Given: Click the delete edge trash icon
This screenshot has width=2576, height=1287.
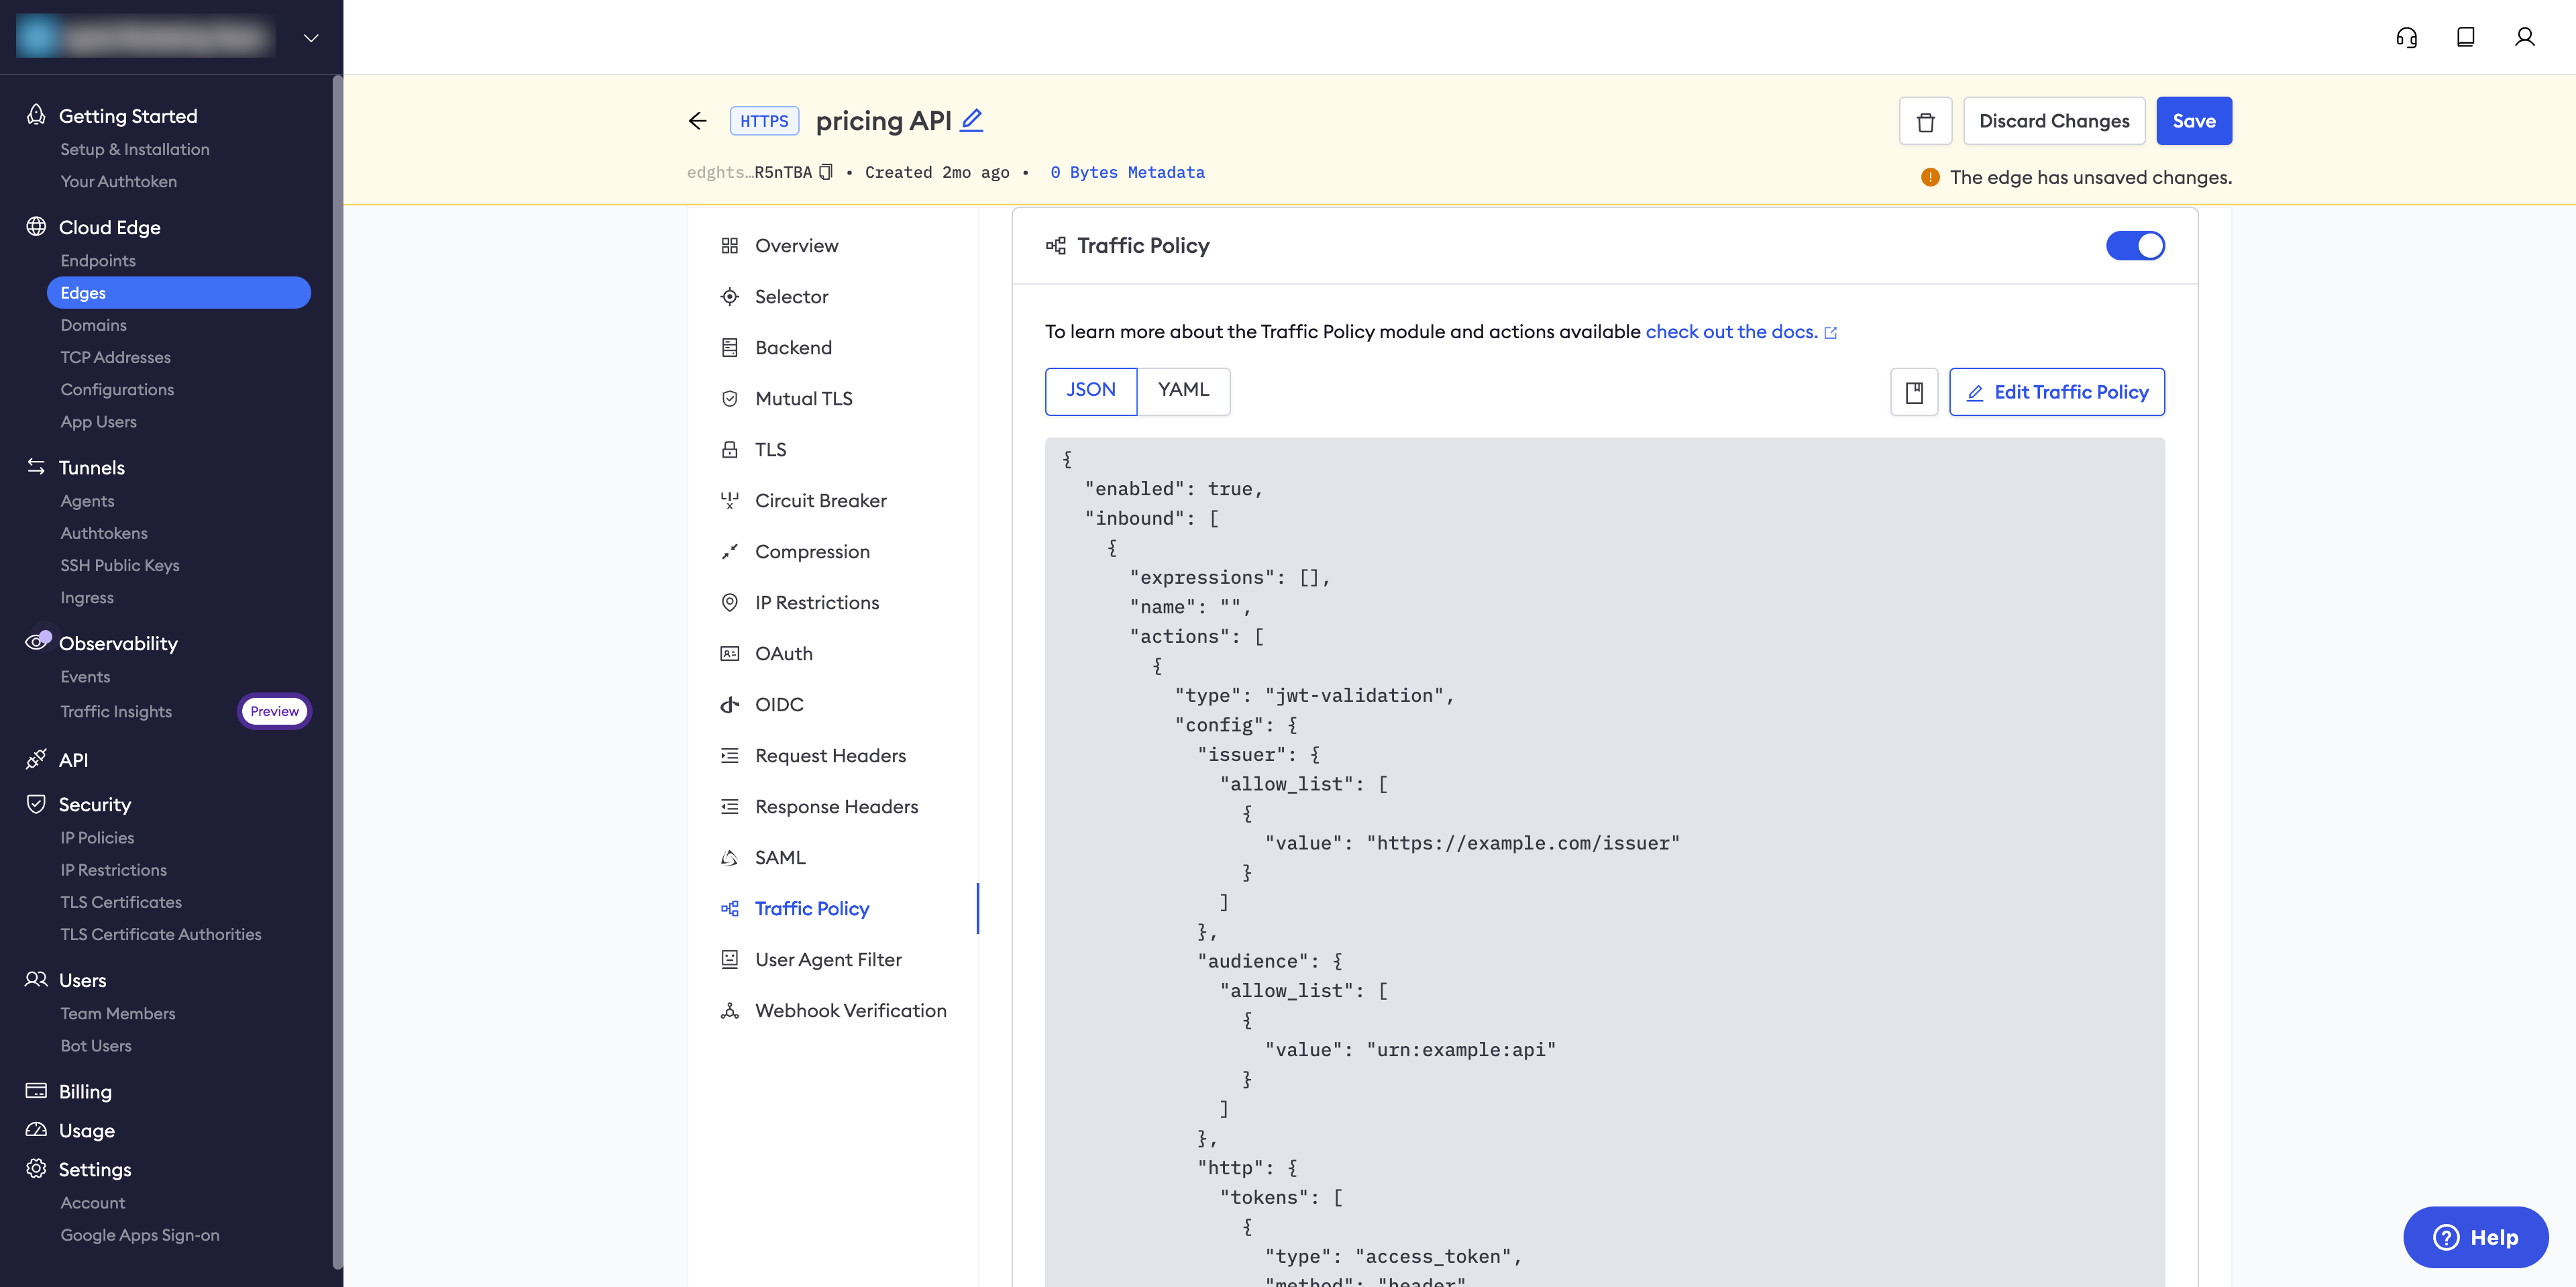Looking at the screenshot, I should point(1925,121).
